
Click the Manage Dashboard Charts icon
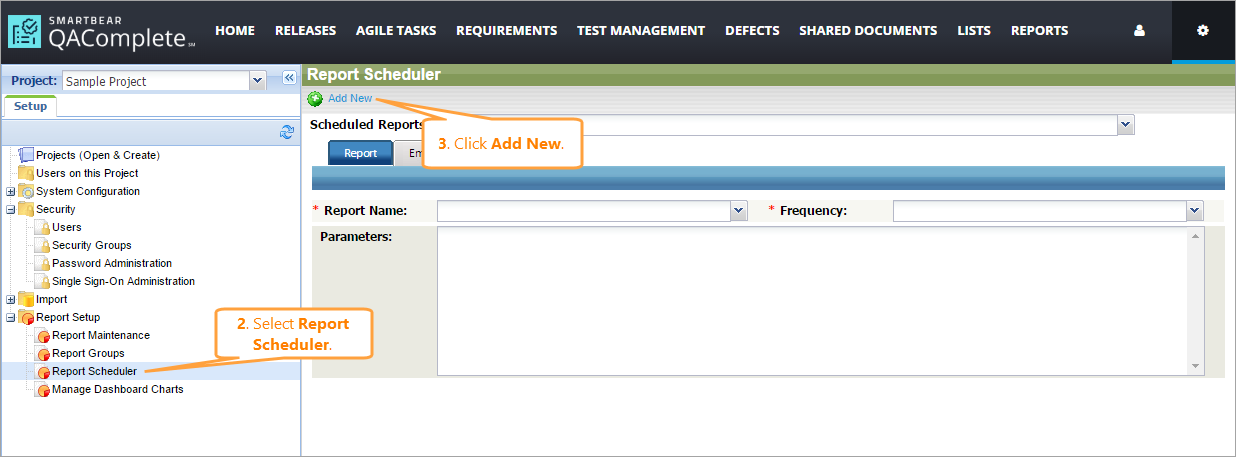[x=42, y=390]
